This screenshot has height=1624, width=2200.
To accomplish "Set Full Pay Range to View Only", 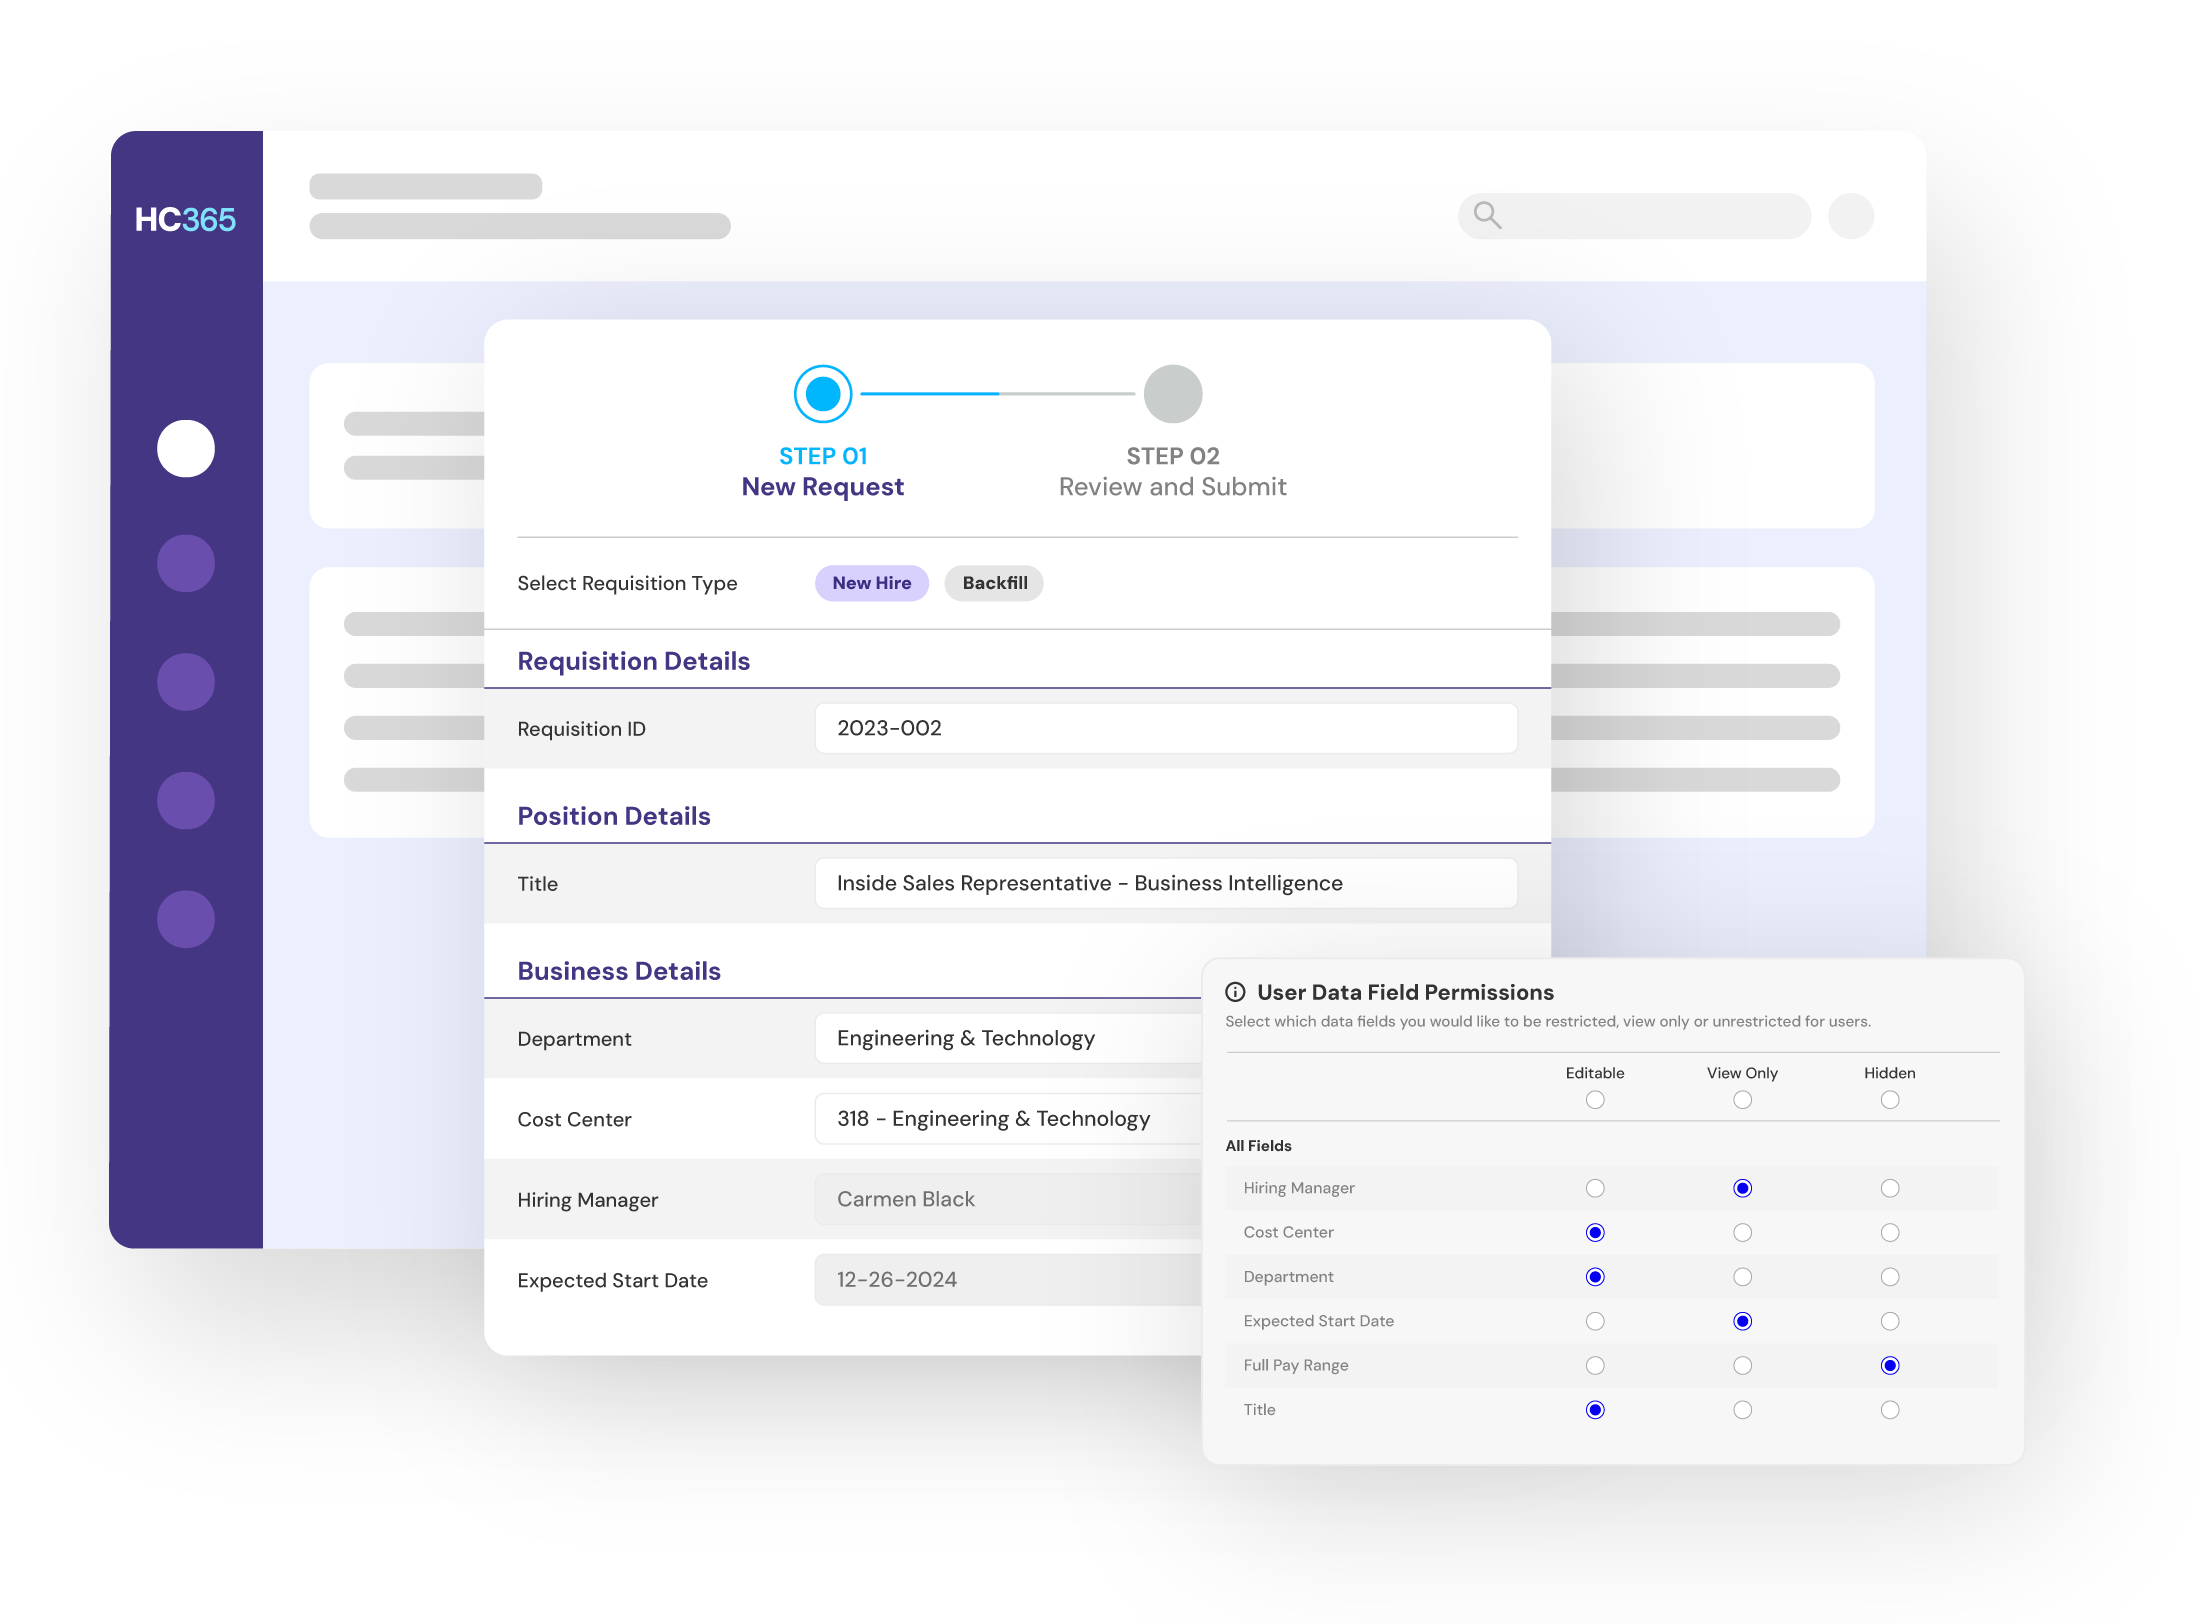I will (1742, 1365).
